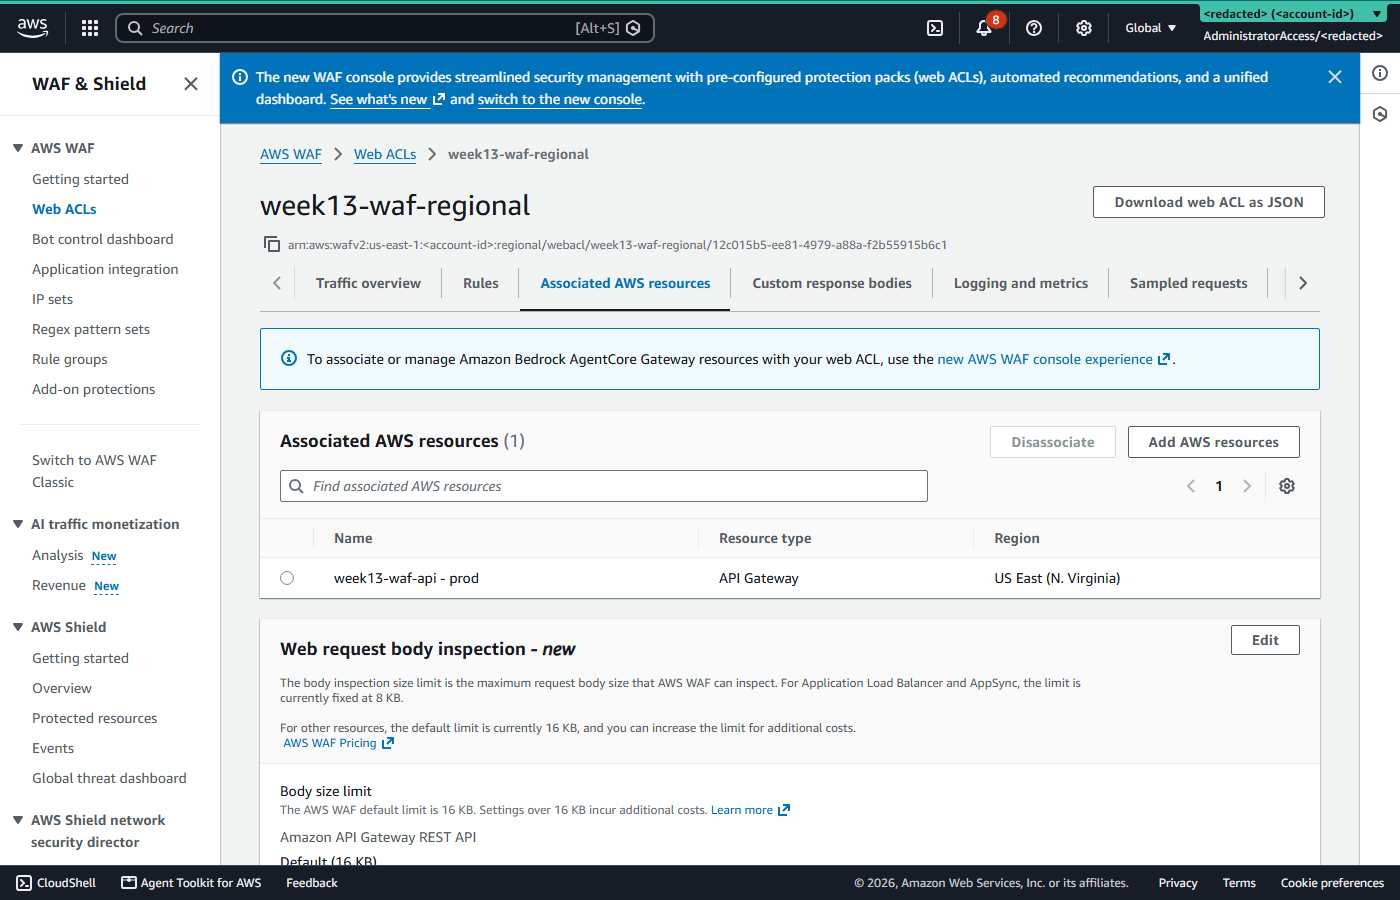Open console settings gear in top bar
This screenshot has width=1400, height=900.
tap(1084, 28)
